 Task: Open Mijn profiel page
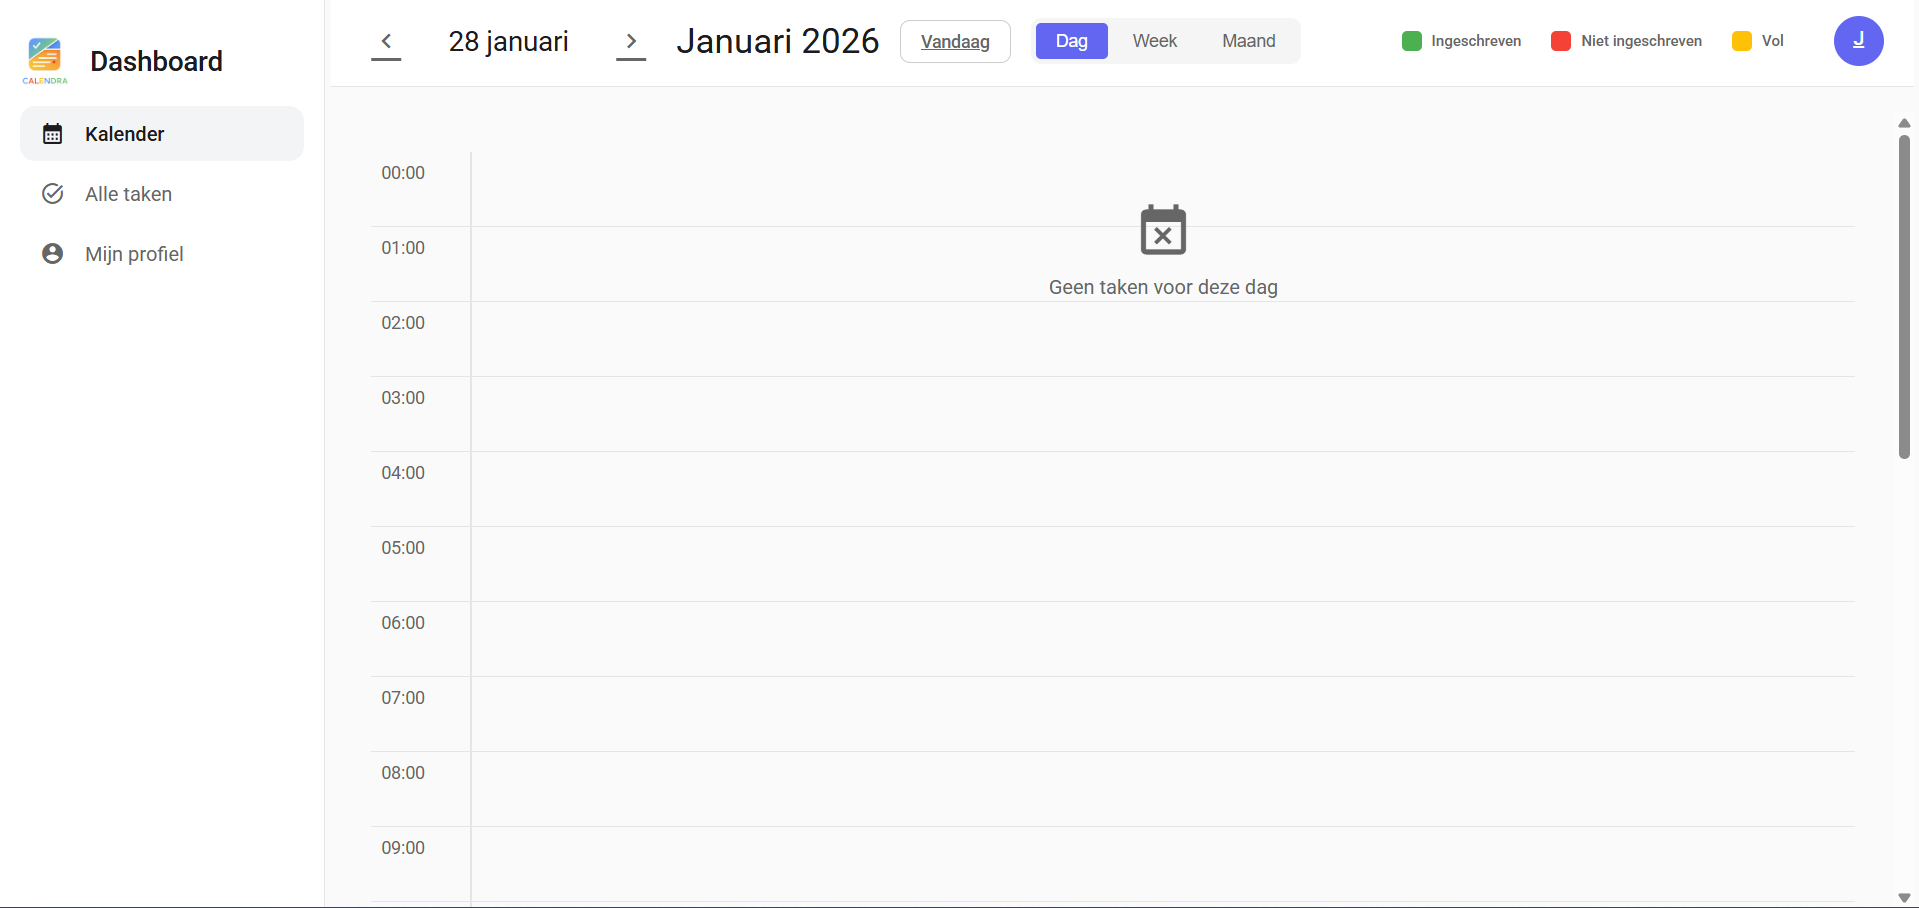(134, 254)
